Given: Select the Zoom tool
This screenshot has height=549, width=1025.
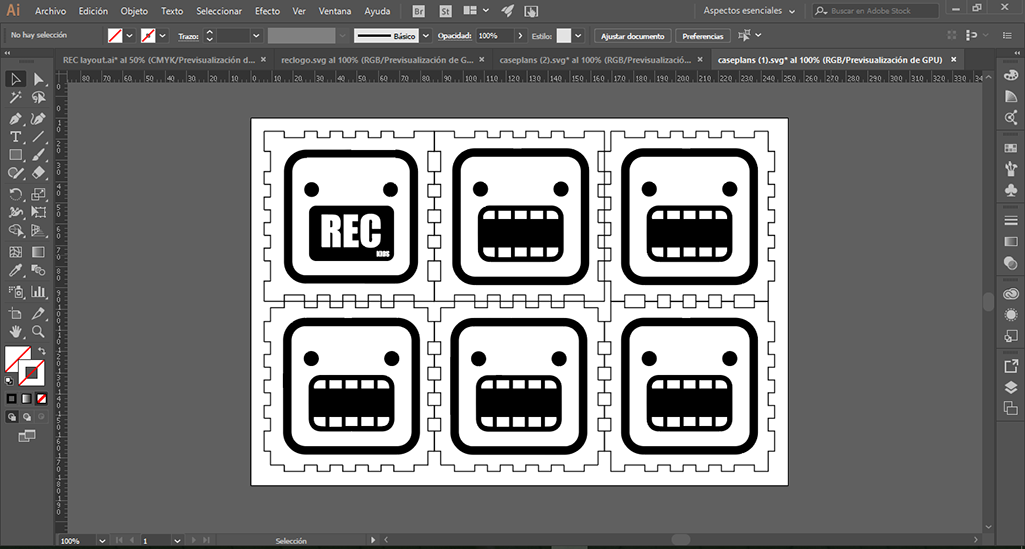Looking at the screenshot, I should [x=39, y=331].
